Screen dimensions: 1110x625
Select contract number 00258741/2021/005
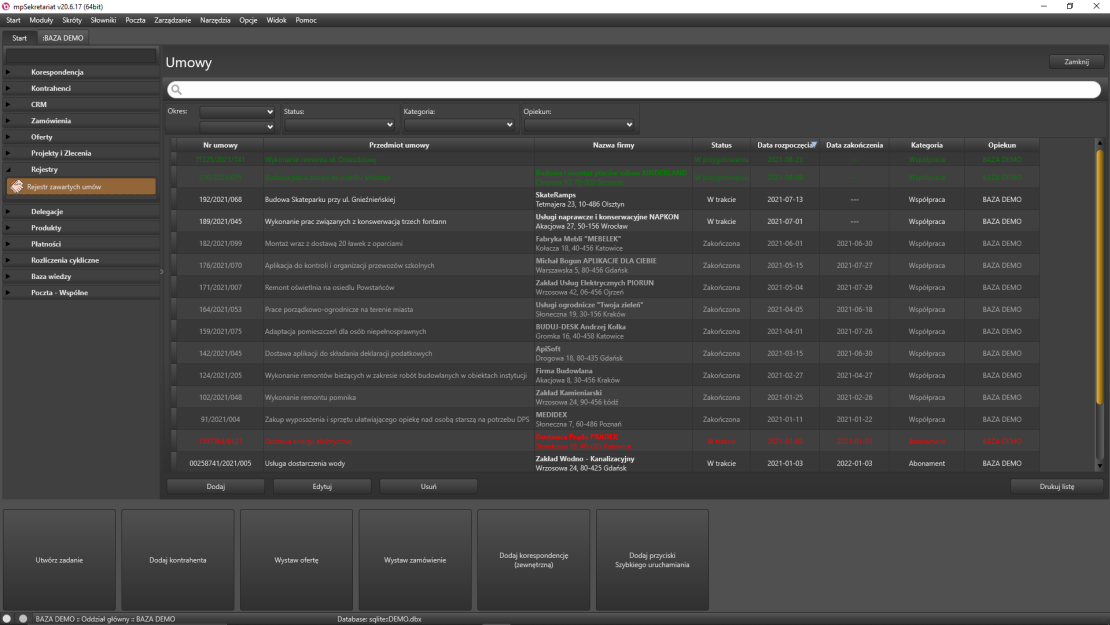coord(220,464)
